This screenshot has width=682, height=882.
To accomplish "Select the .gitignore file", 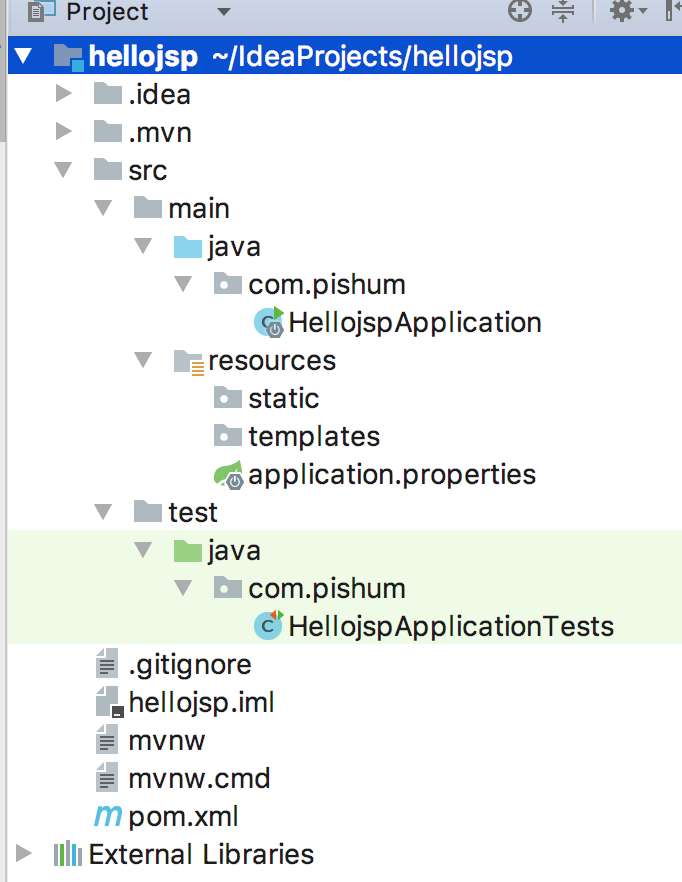I will point(189,664).
